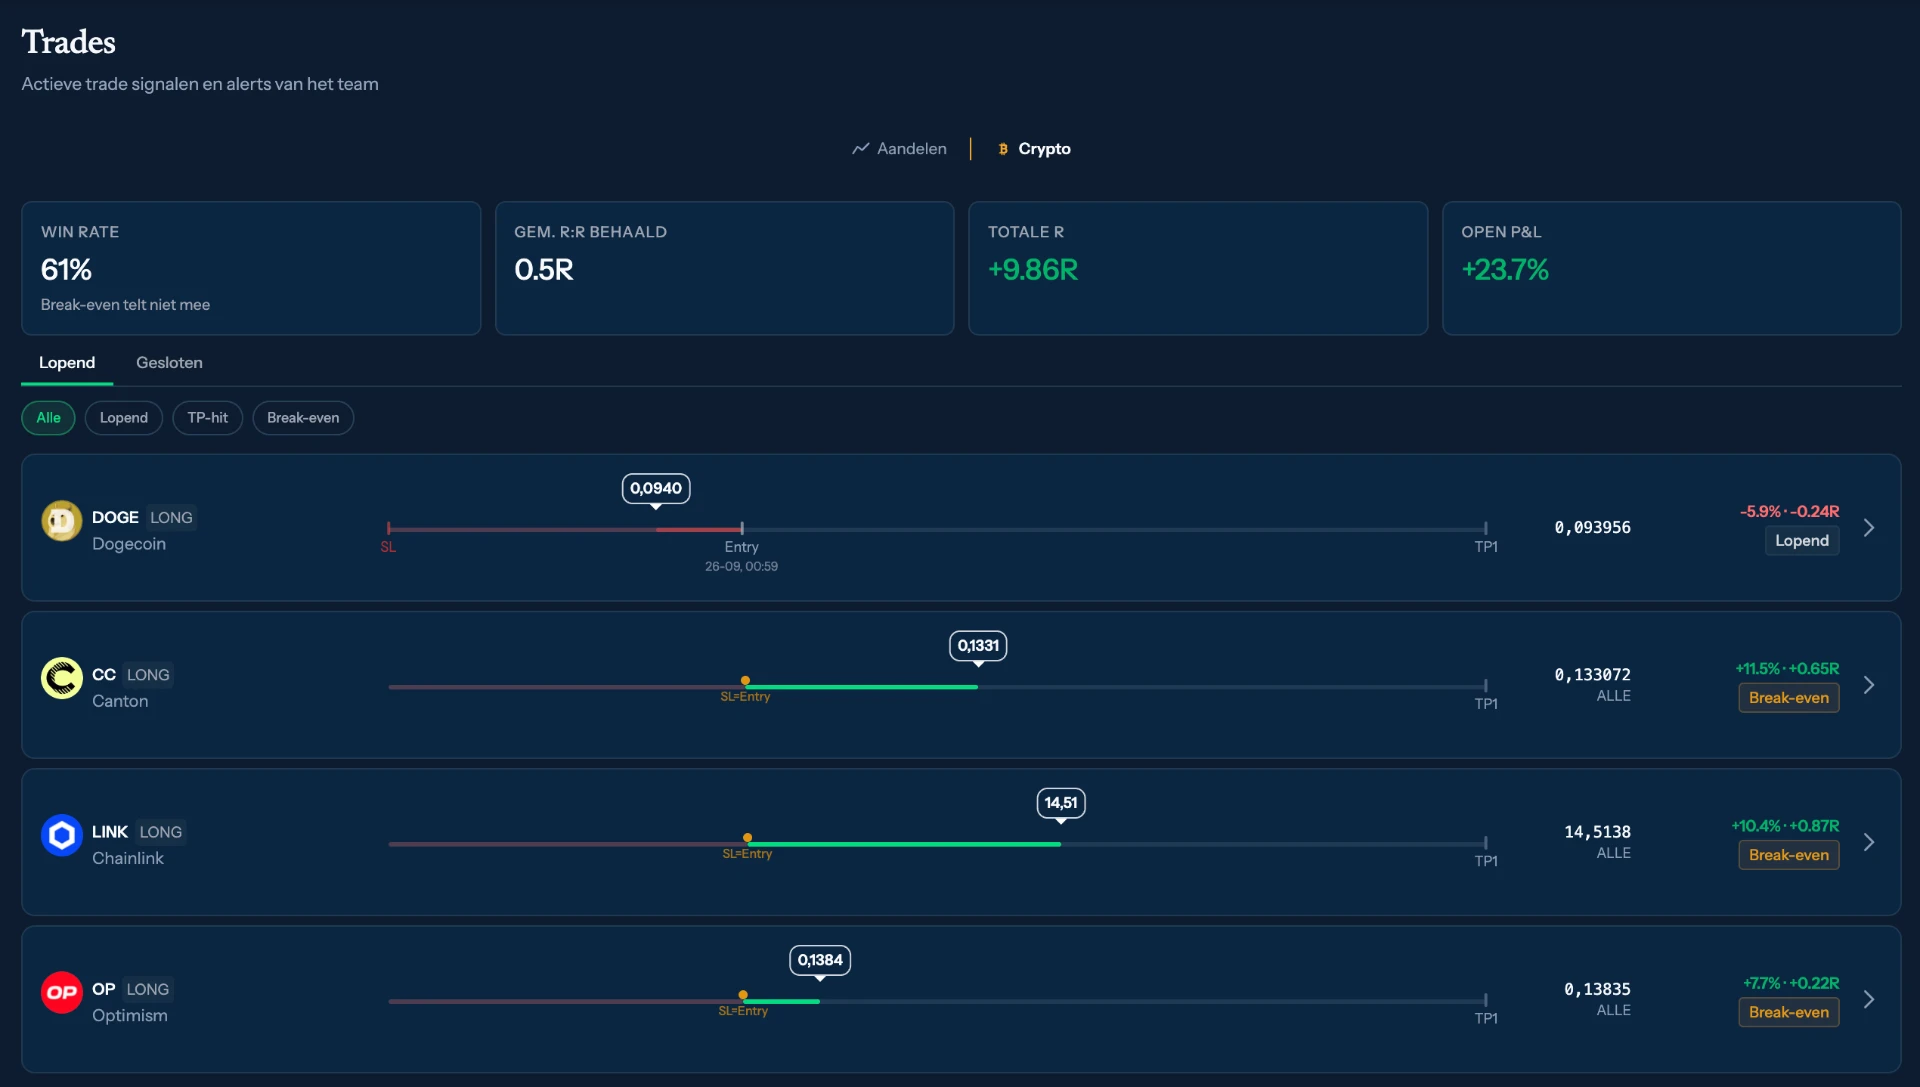Click the LINK price 14,5138

point(1597,832)
